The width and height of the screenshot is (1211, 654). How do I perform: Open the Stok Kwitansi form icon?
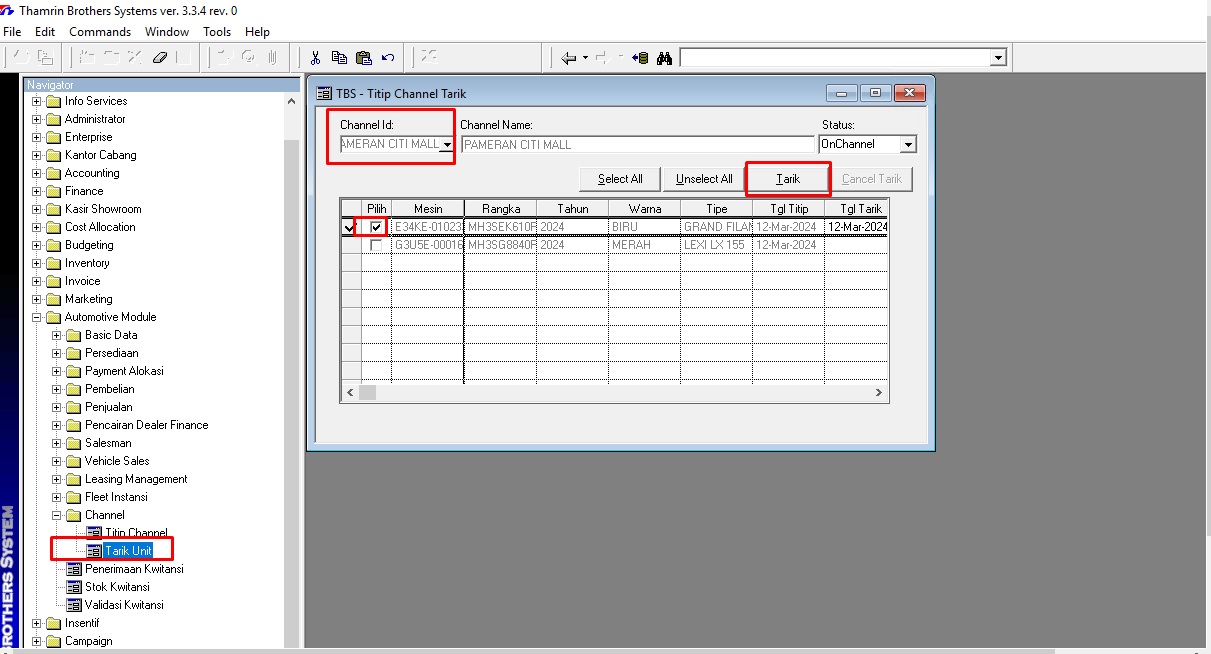(x=74, y=587)
